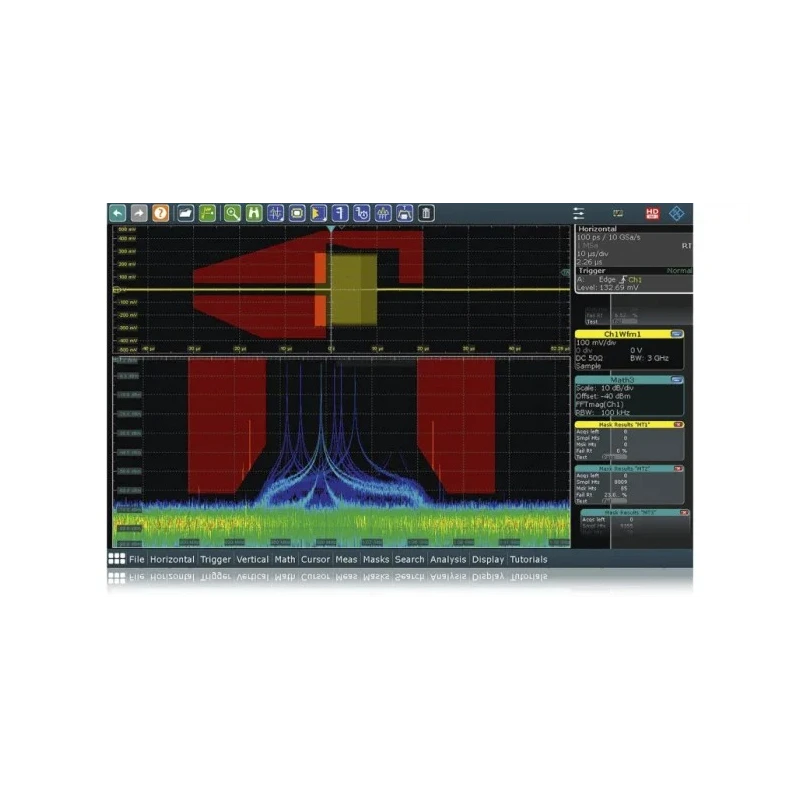The image size is (800, 800).
Task: Click the Horizontal settings header
Action: click(x=597, y=229)
